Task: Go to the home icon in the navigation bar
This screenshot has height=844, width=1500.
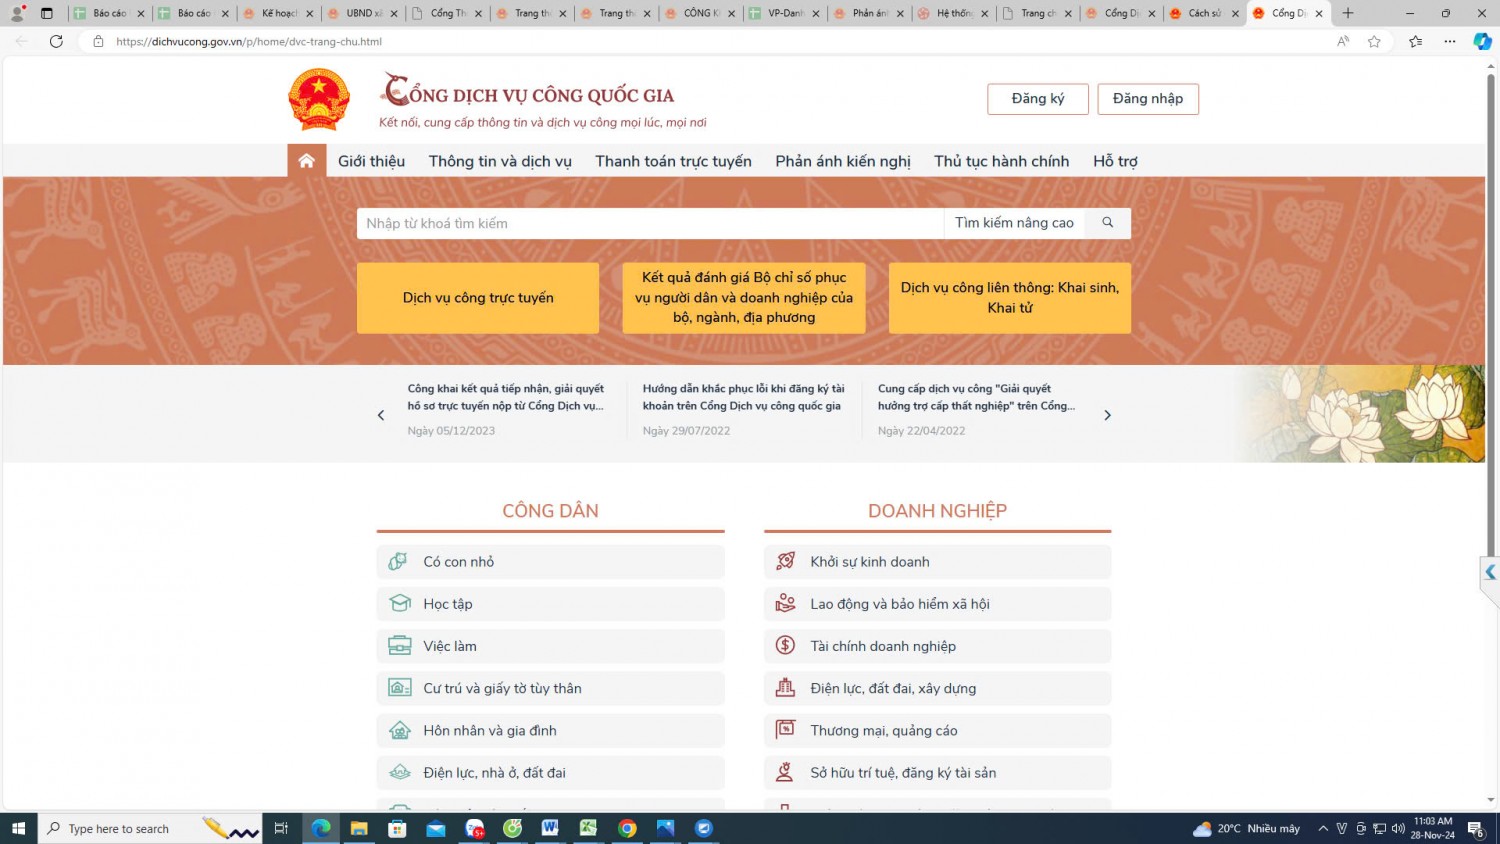Action: pyautogui.click(x=306, y=161)
